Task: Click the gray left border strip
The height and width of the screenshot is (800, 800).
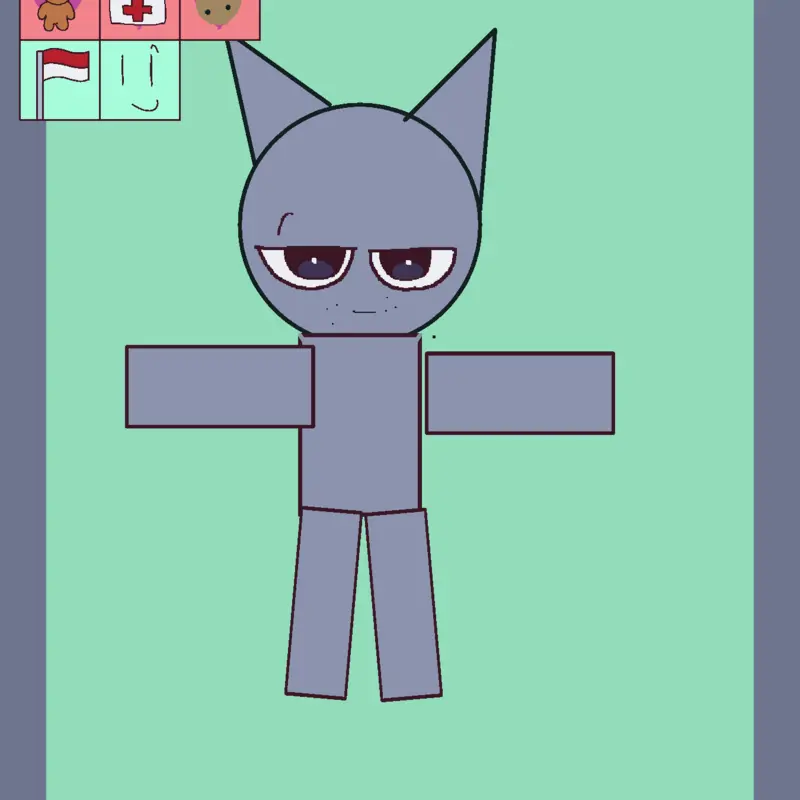Action: click(x=23, y=459)
